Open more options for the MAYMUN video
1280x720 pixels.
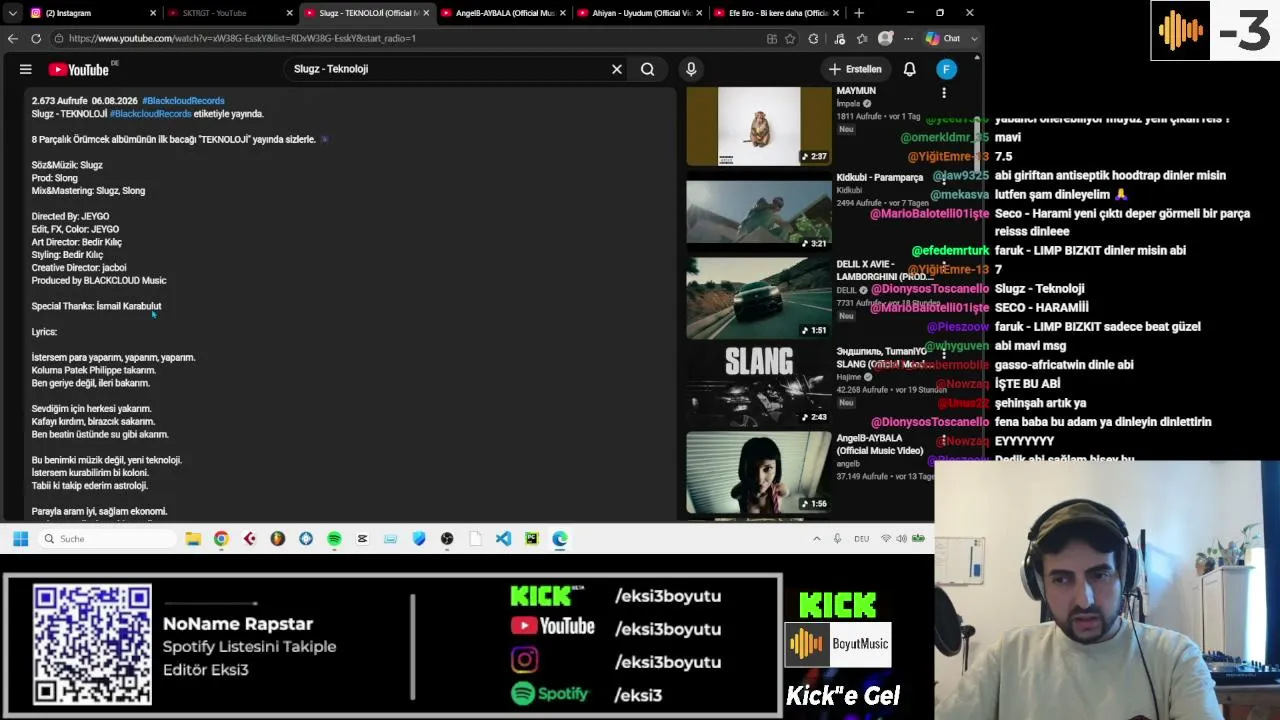pyautogui.click(x=943, y=93)
